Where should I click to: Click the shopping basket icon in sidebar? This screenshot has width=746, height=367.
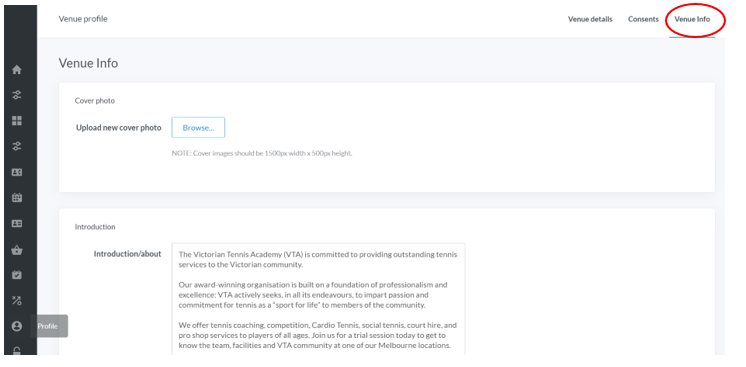(17, 250)
